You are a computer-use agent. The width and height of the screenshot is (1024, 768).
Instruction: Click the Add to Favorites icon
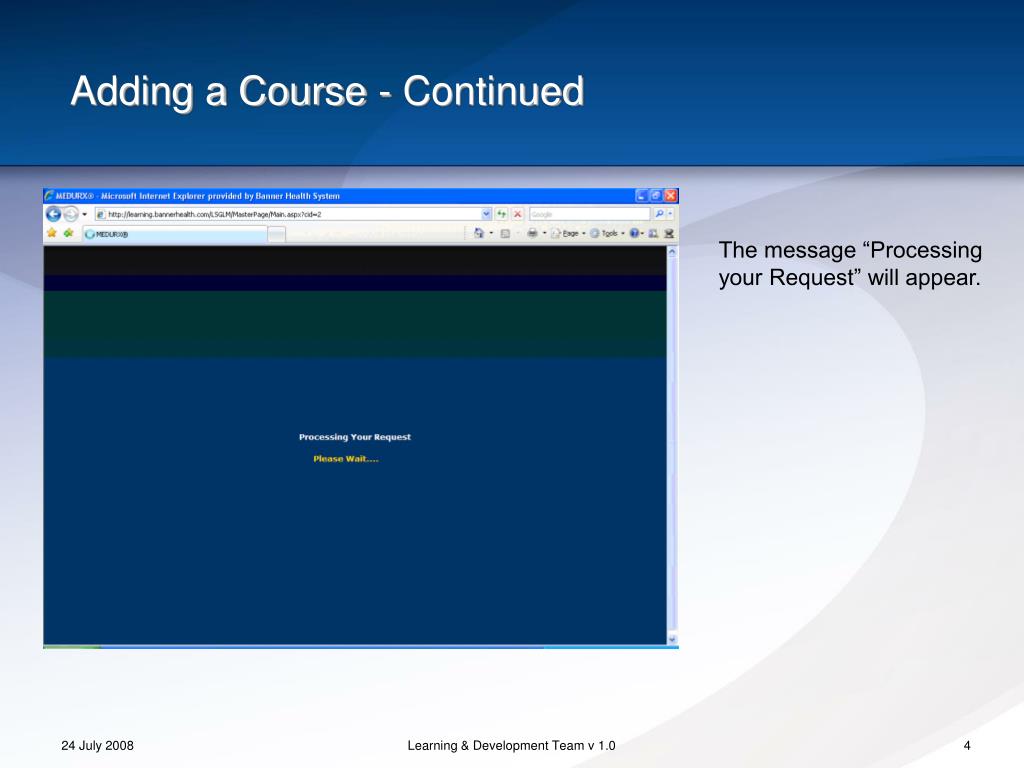point(69,233)
